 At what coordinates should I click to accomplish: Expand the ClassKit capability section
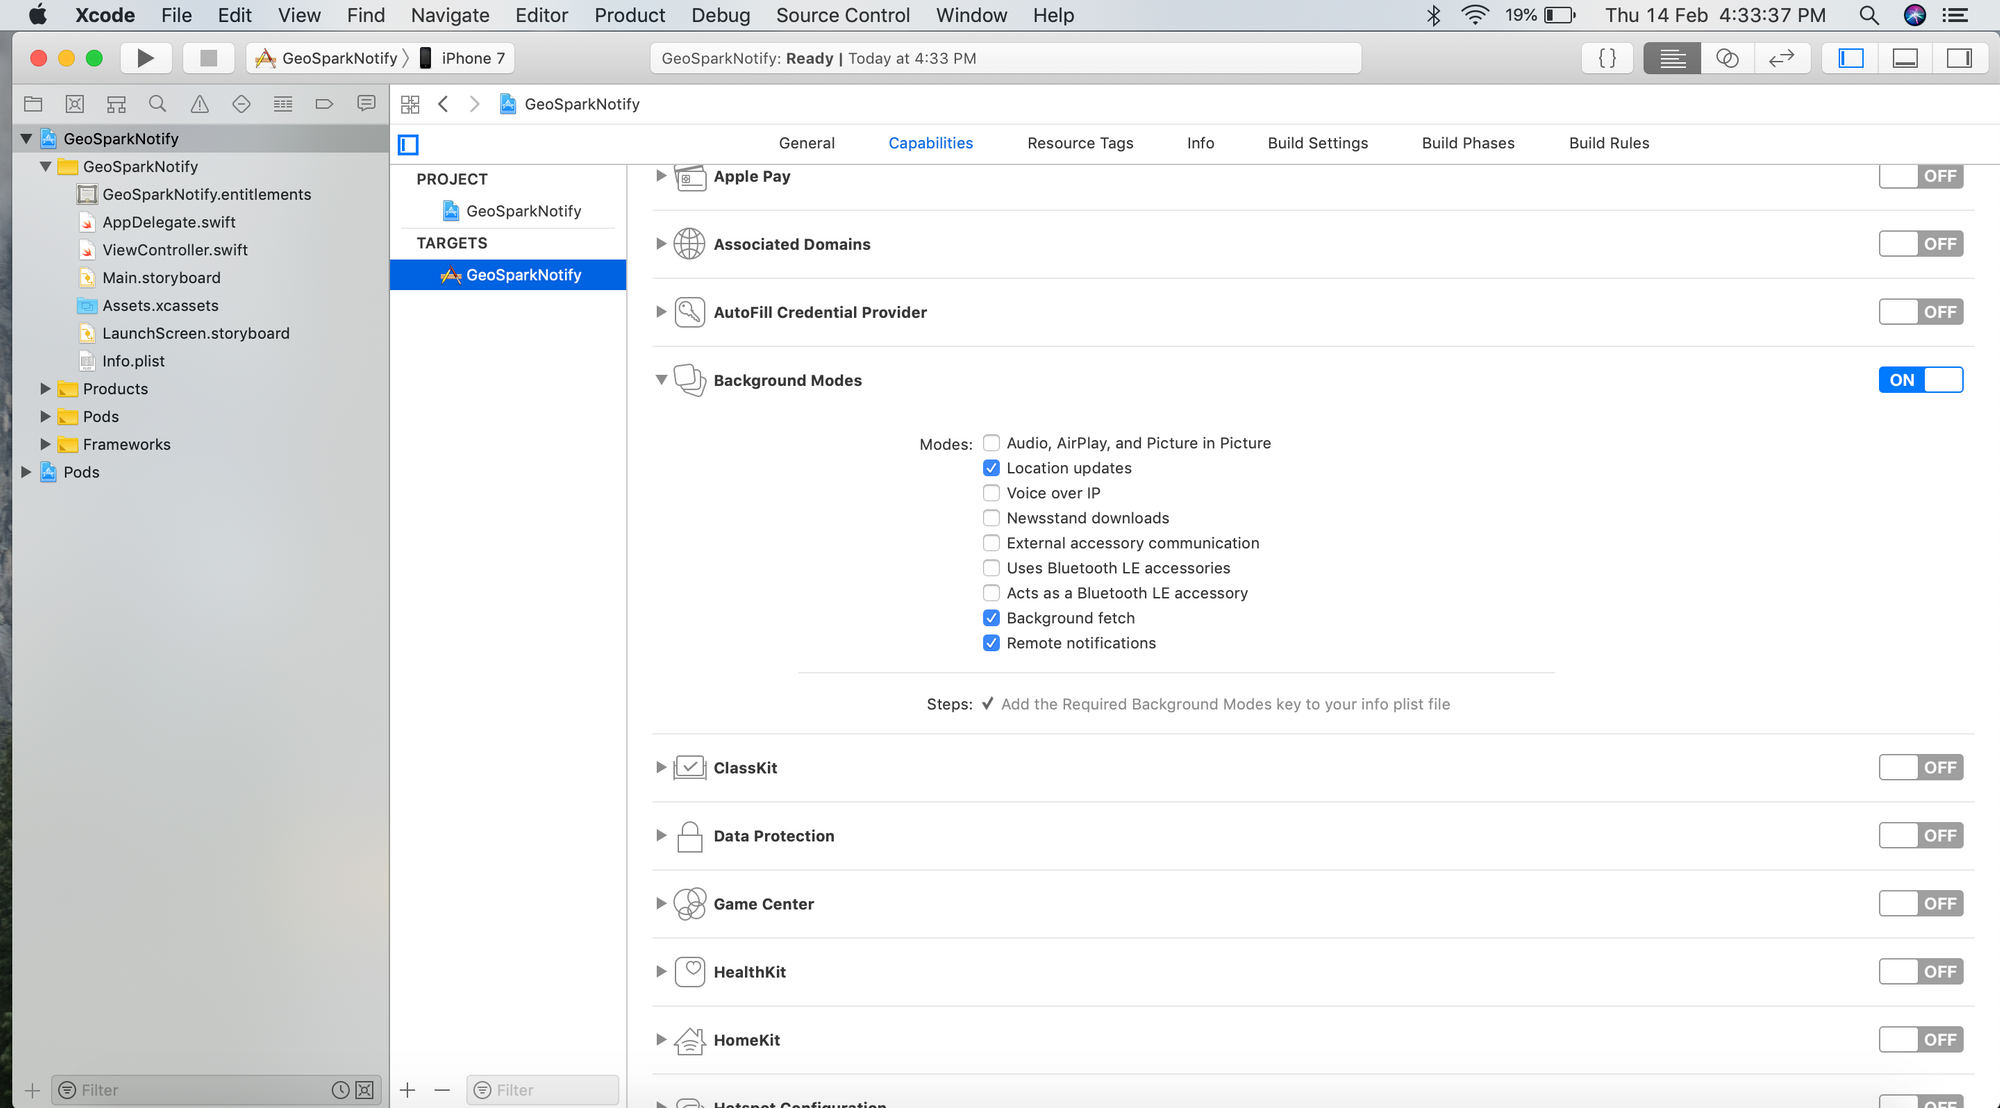(661, 768)
